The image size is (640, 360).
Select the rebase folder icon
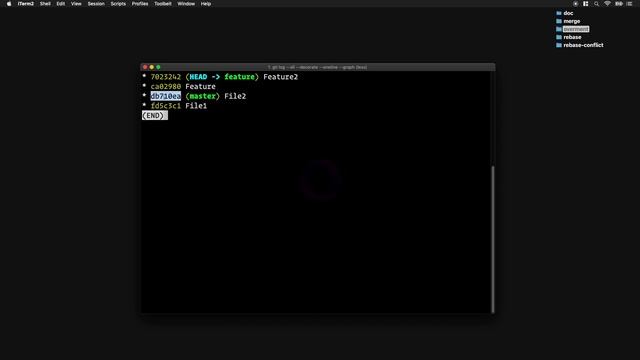[559, 37]
